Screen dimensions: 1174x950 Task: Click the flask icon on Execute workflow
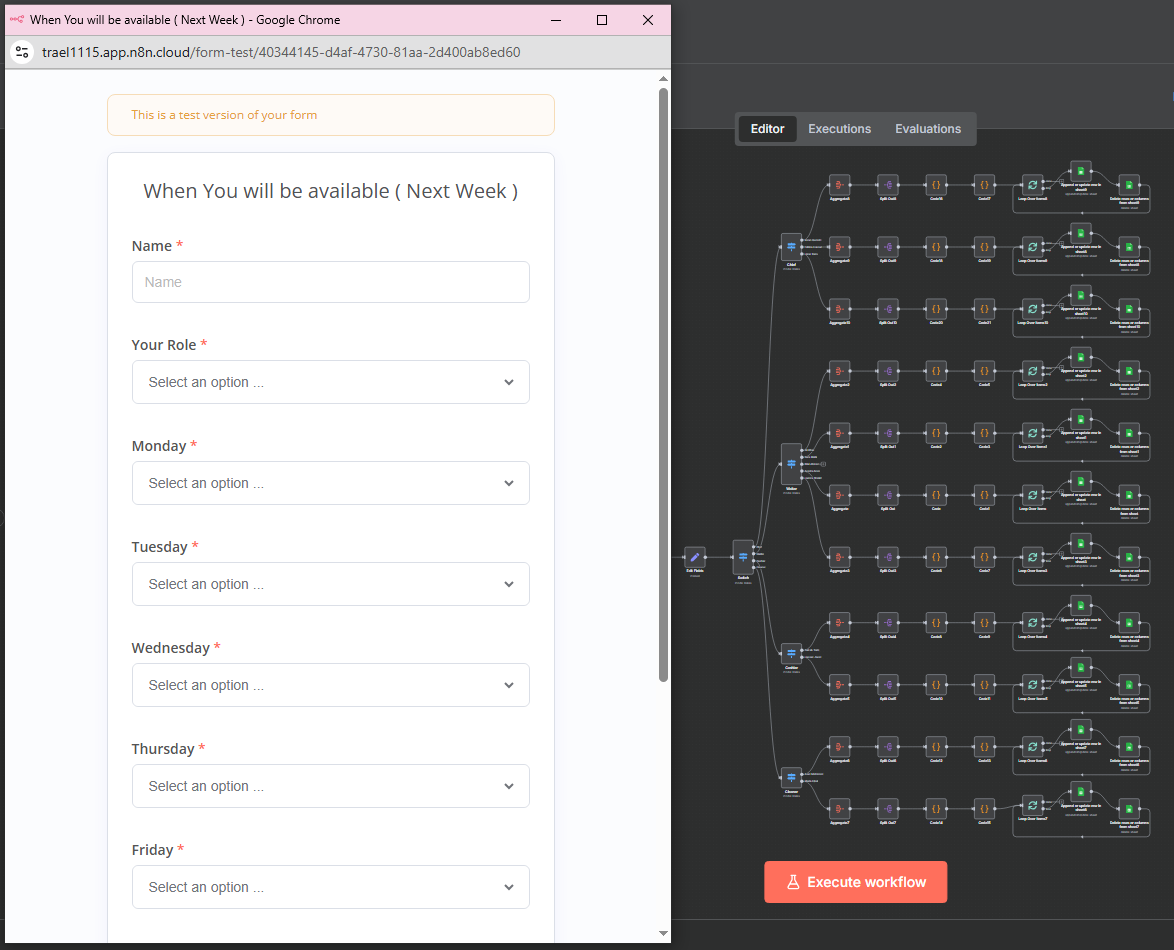click(x=793, y=882)
